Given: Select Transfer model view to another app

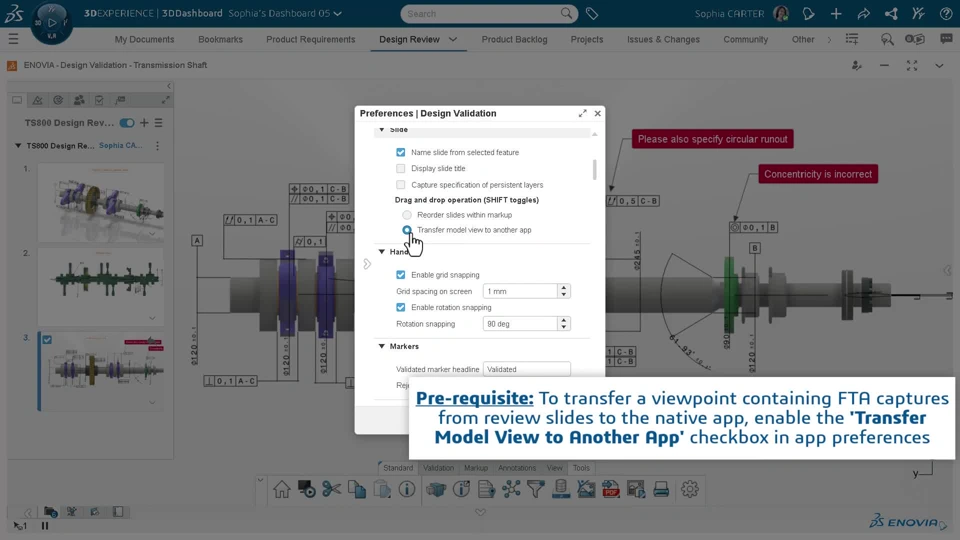Looking at the screenshot, I should point(407,230).
